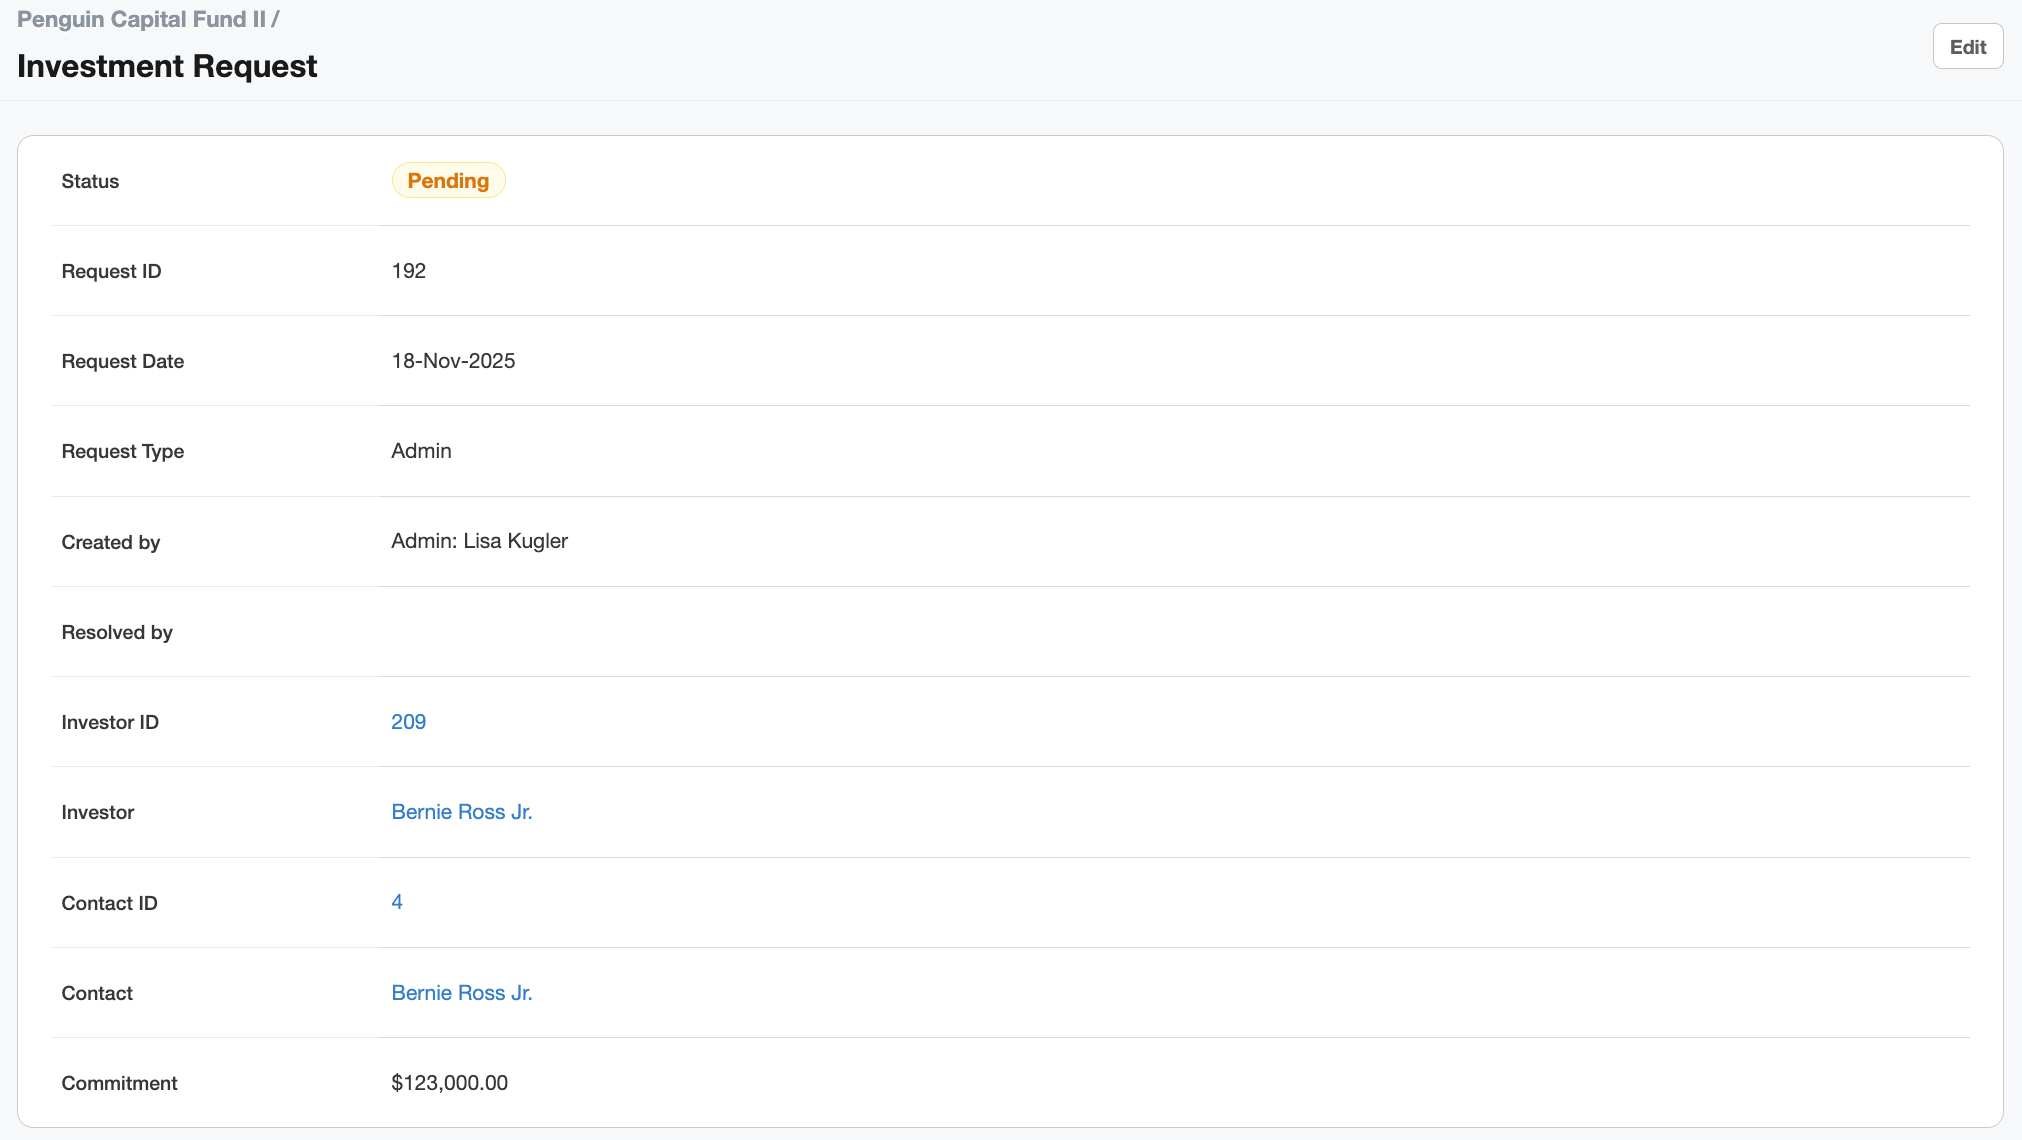Image resolution: width=2022 pixels, height=1140 pixels.
Task: Click the commitment amount $123,000.00
Action: click(x=449, y=1083)
